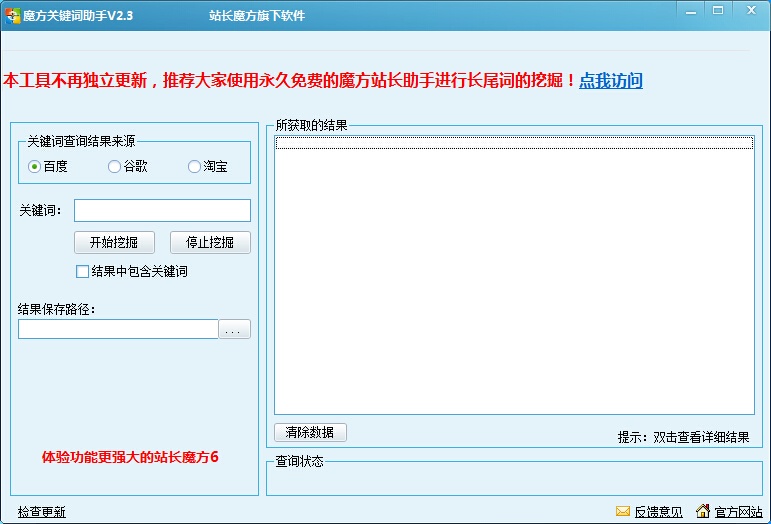Viewport: 771px width, 524px height.
Task: Click the envelope icon beside 反馈意见
Action: (623, 511)
